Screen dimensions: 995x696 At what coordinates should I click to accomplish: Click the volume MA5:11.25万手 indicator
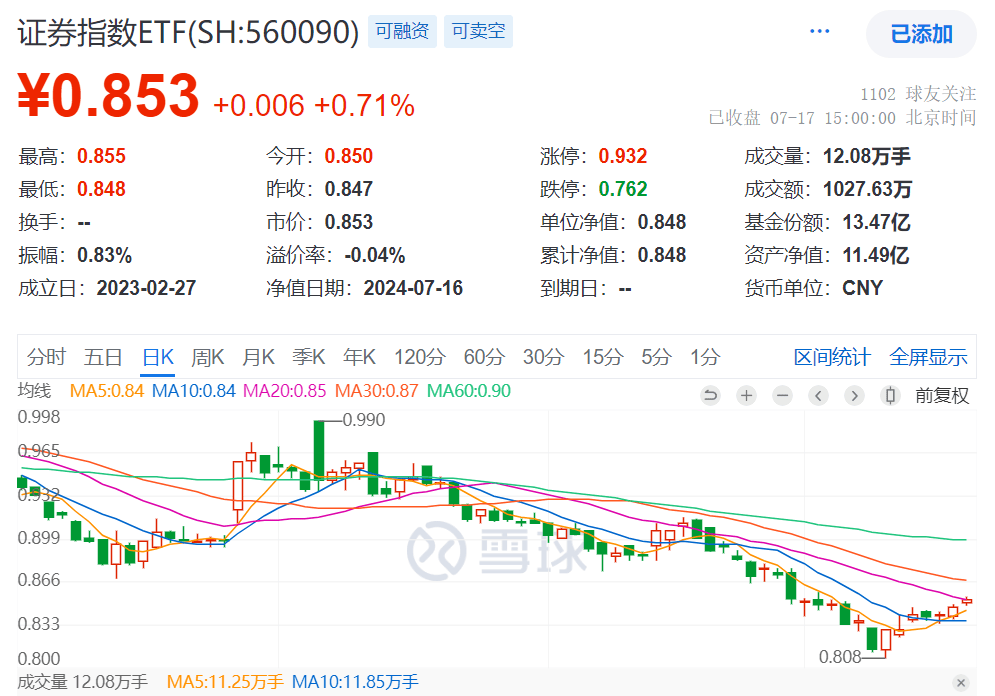pyautogui.click(x=225, y=682)
